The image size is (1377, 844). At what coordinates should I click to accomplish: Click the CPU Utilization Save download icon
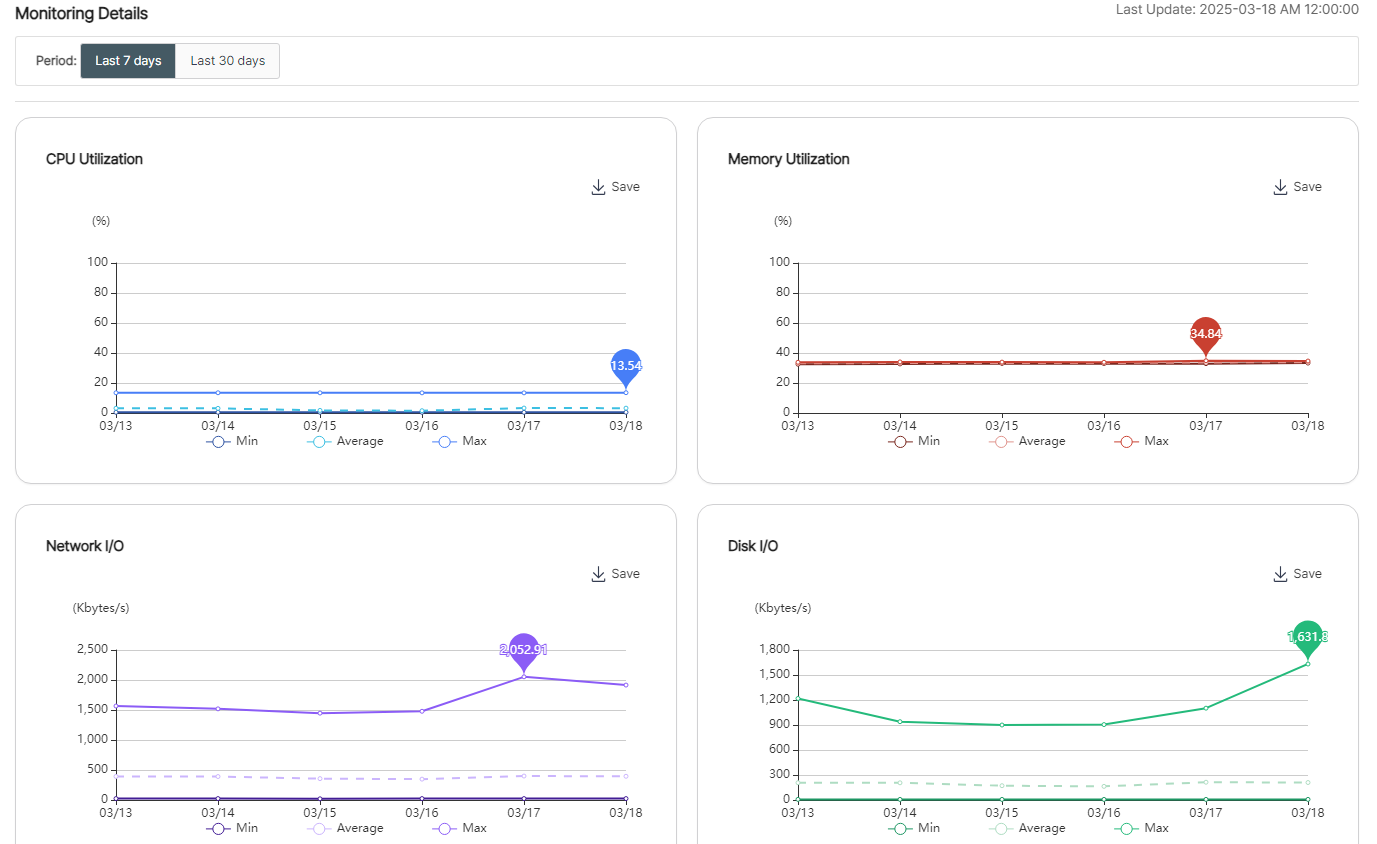click(598, 187)
